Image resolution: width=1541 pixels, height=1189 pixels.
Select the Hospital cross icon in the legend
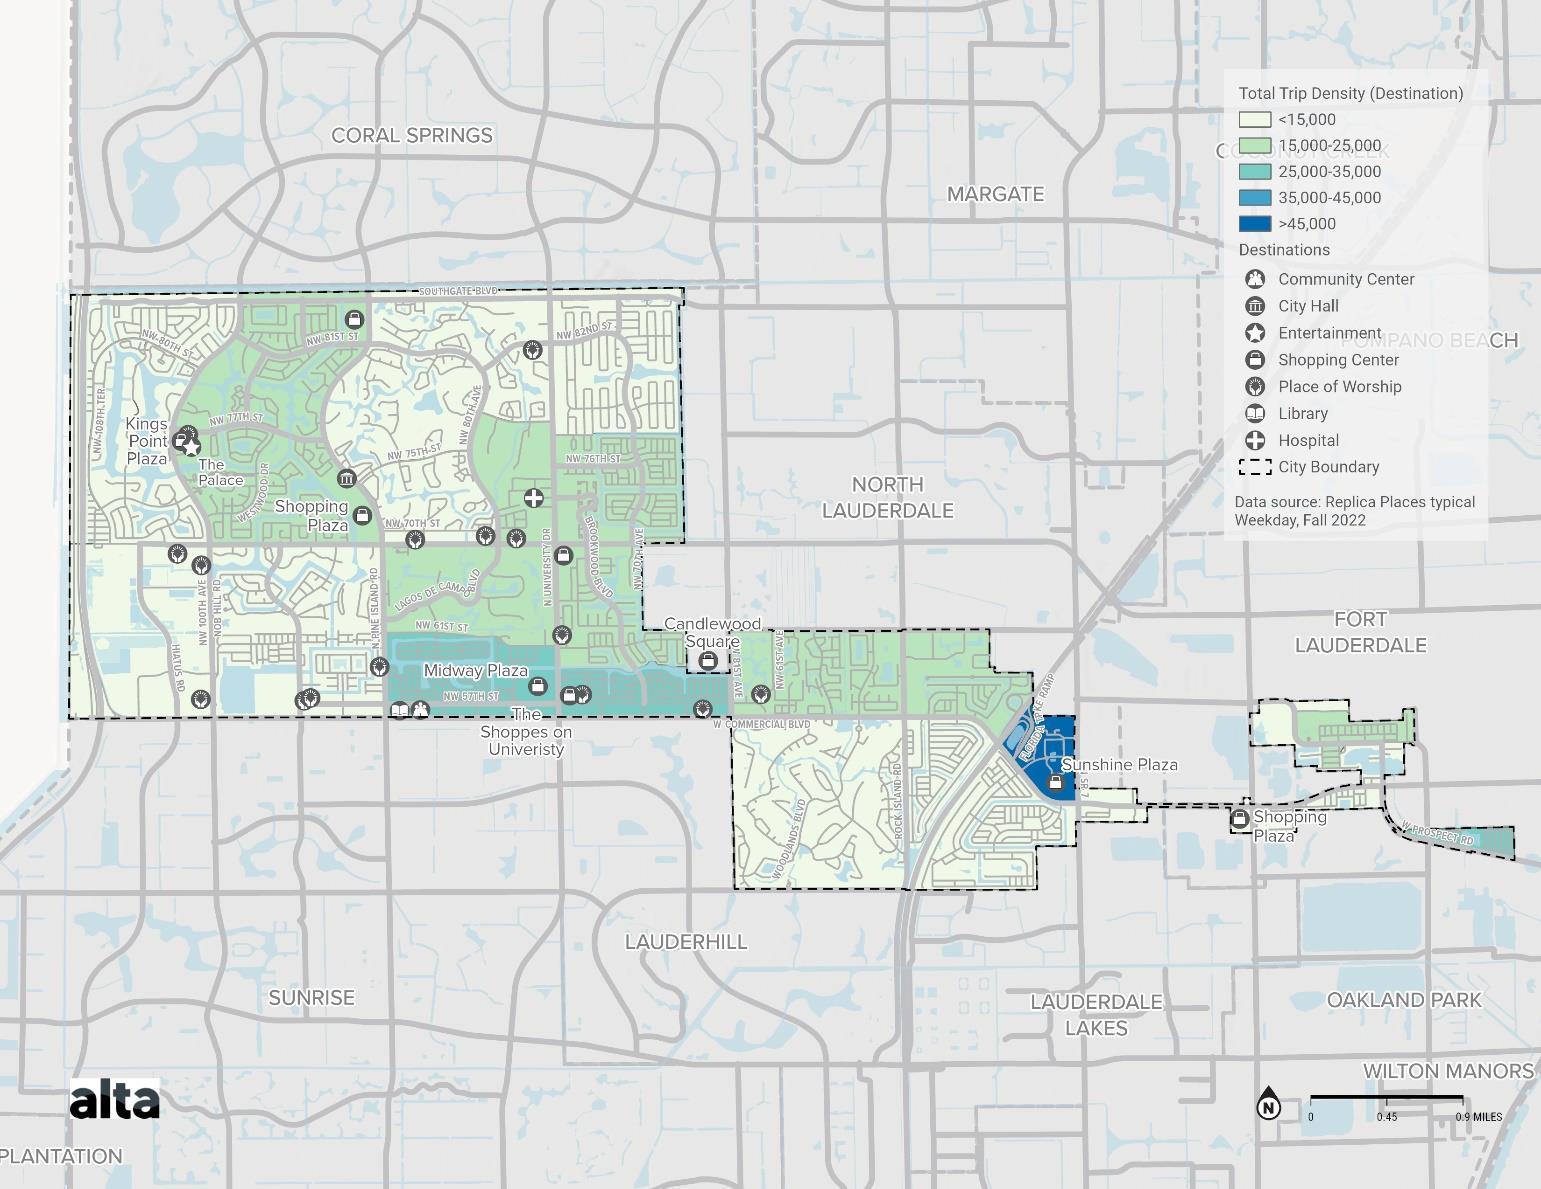tap(1255, 440)
